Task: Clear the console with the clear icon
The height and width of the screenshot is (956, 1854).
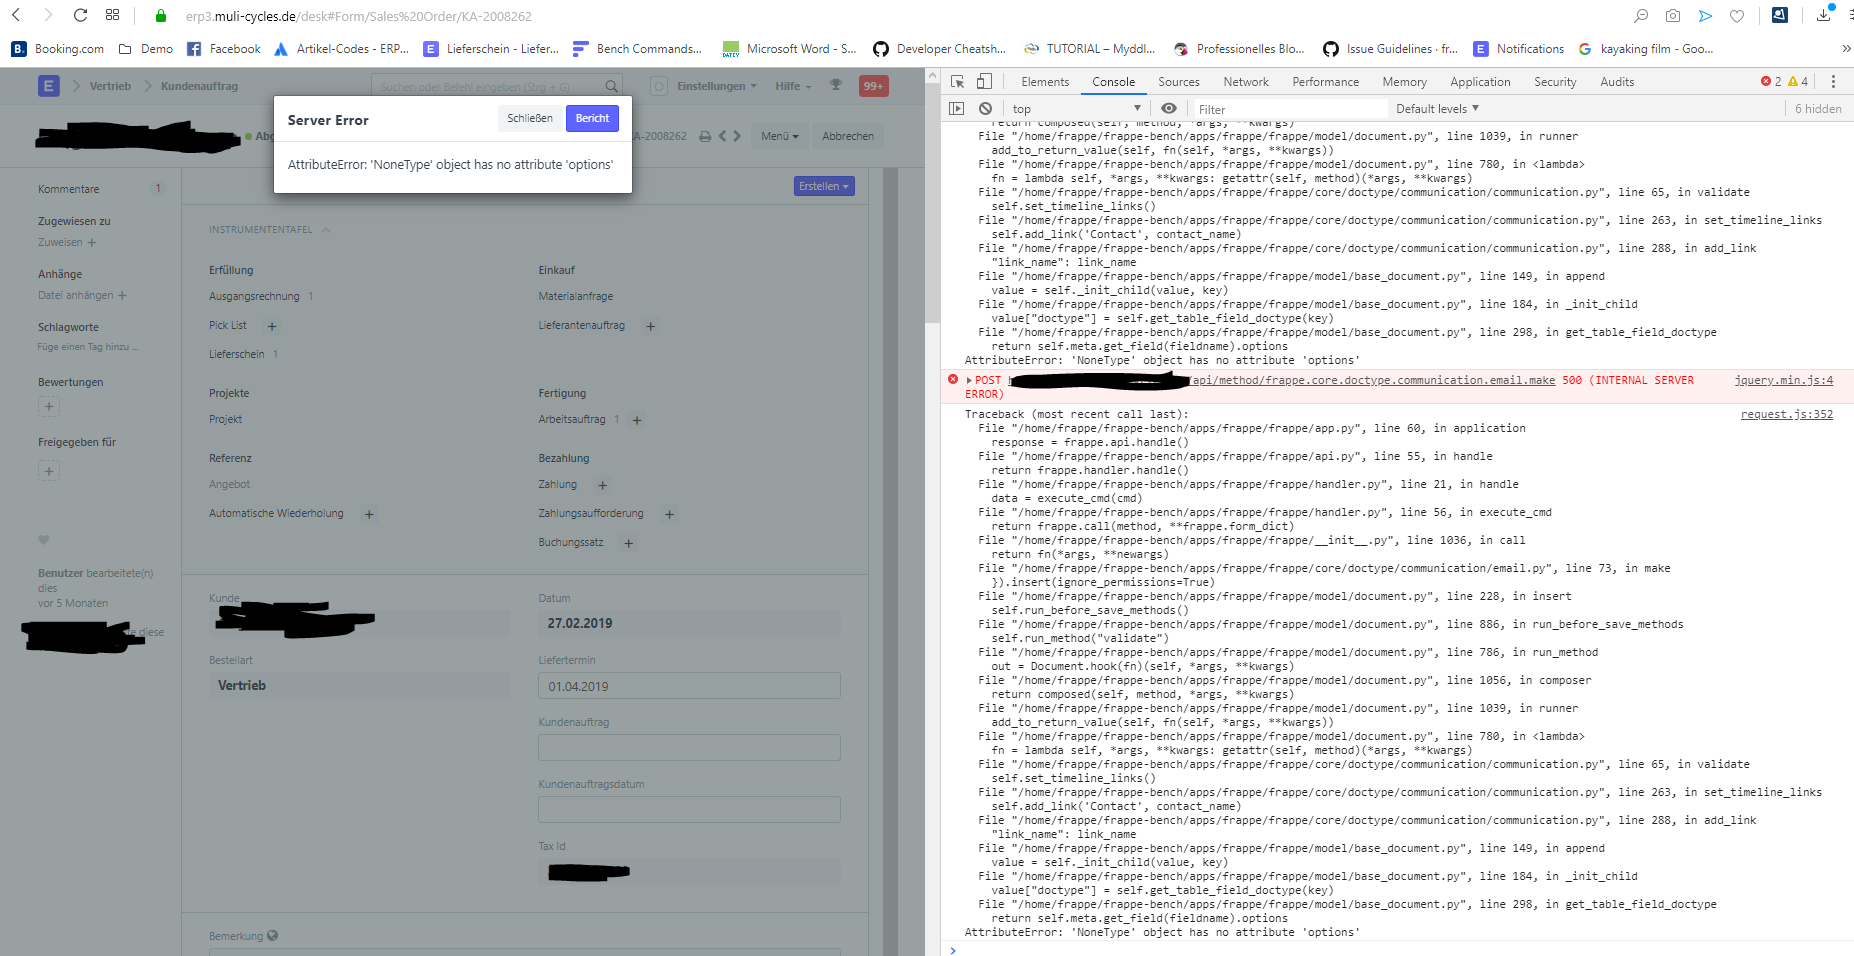Action: 986,108
